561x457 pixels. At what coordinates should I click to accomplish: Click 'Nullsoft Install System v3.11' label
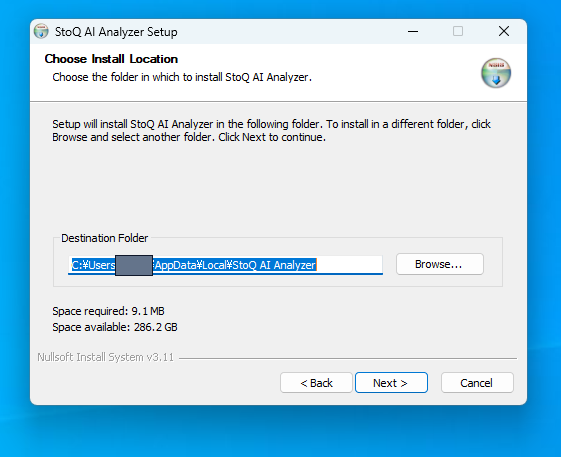coord(106,357)
